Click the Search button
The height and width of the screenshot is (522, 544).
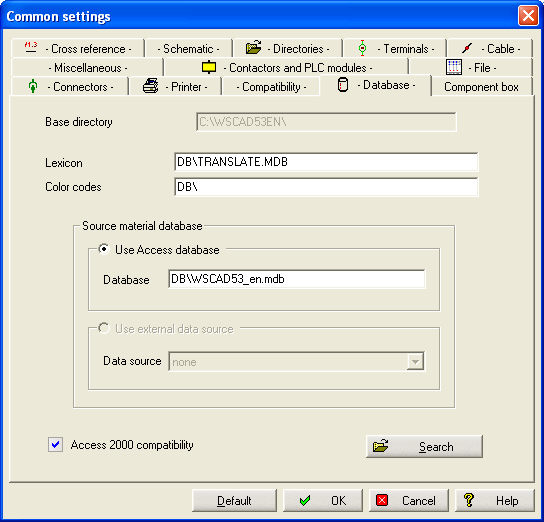[x=424, y=446]
